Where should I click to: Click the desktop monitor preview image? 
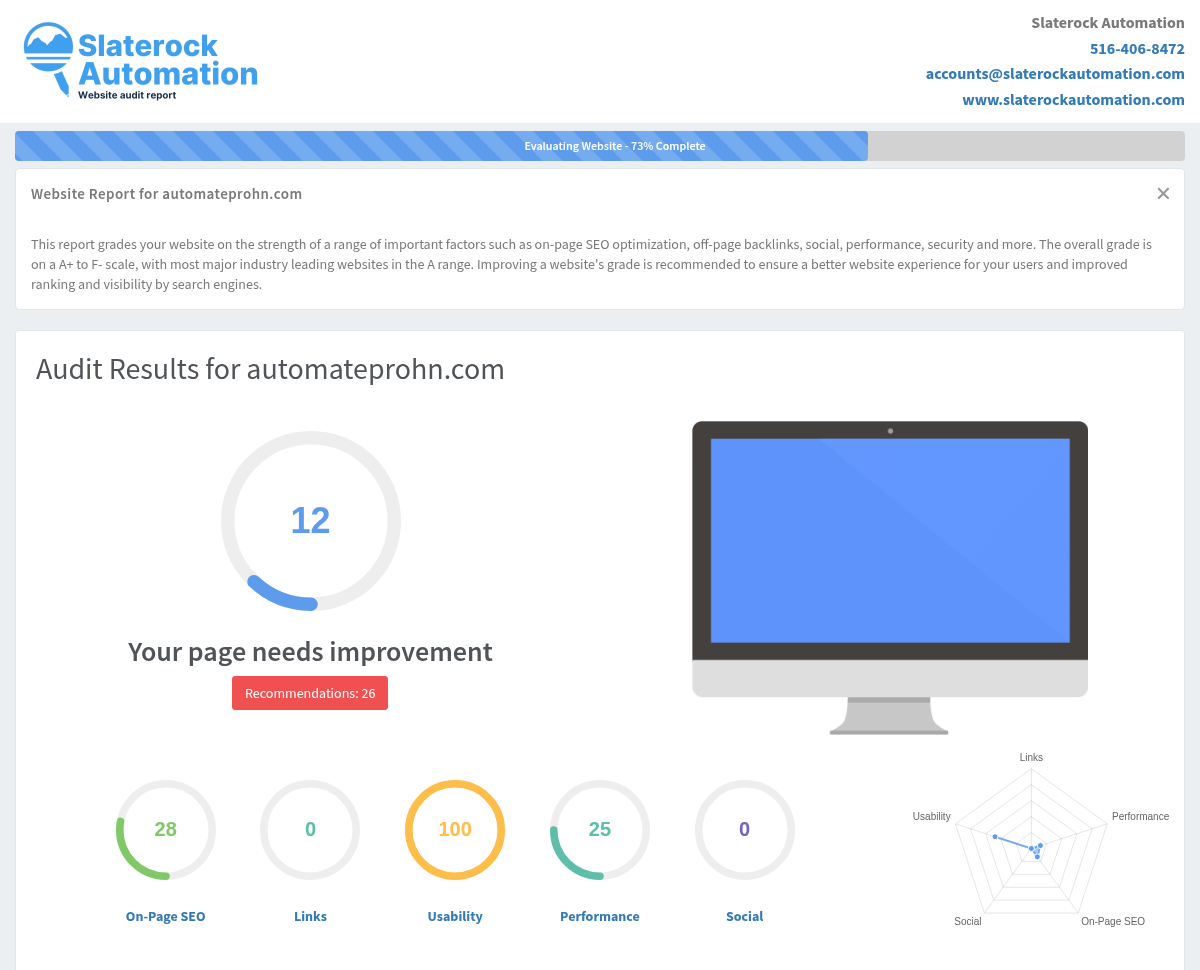pos(890,577)
